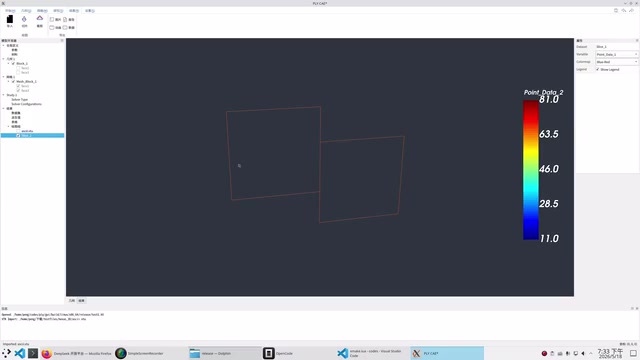
Task: Switch to the Dolphin file manager window
Action: (224, 353)
